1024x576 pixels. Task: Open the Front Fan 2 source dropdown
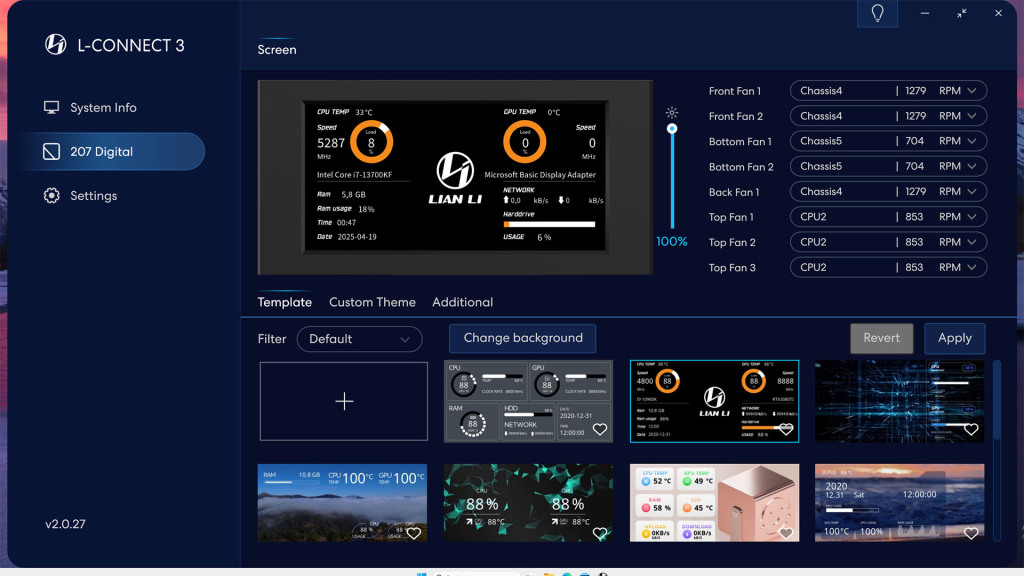pos(888,116)
